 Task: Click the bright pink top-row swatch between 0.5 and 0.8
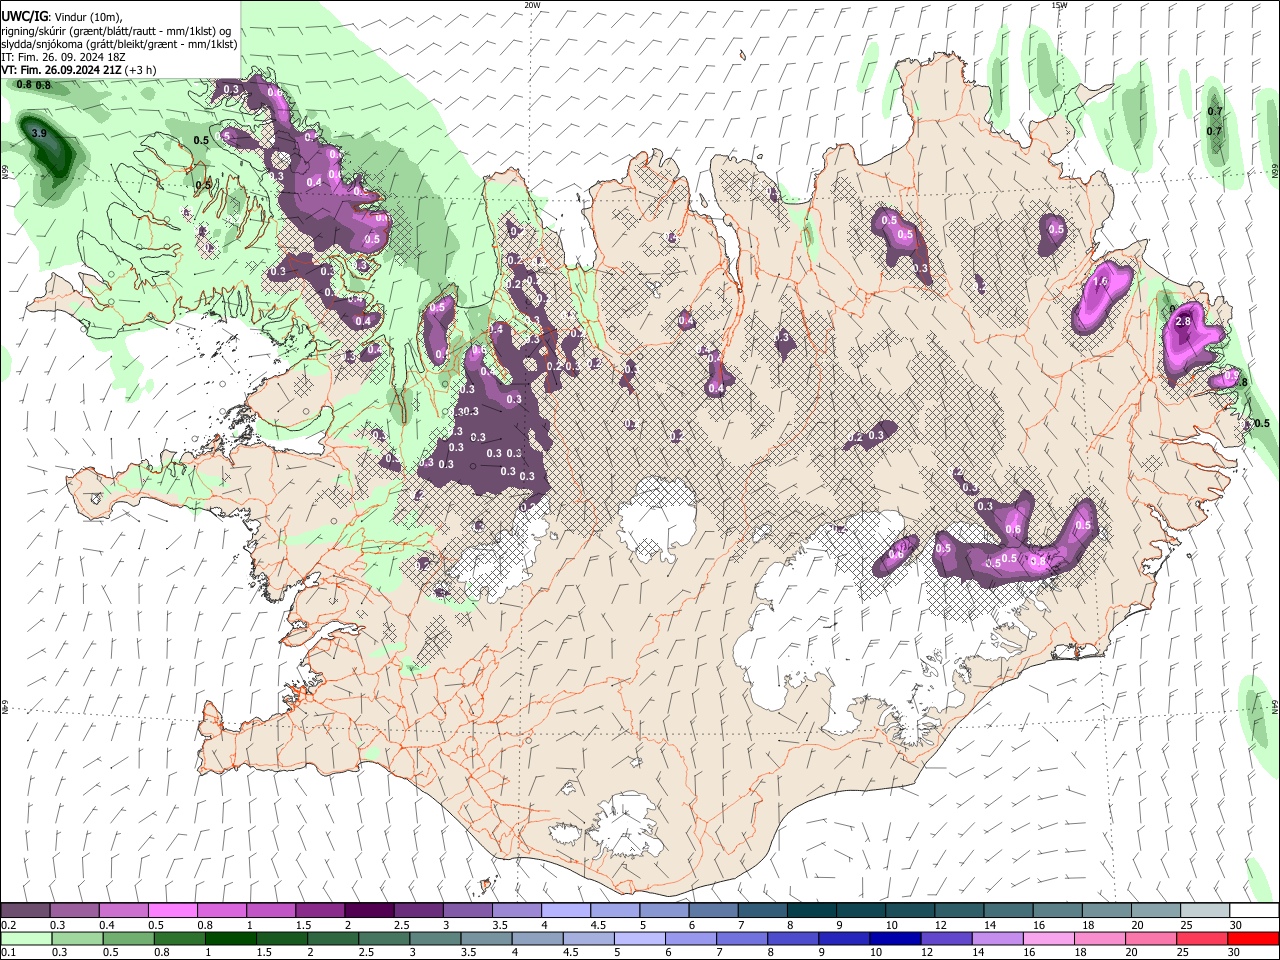point(173,910)
